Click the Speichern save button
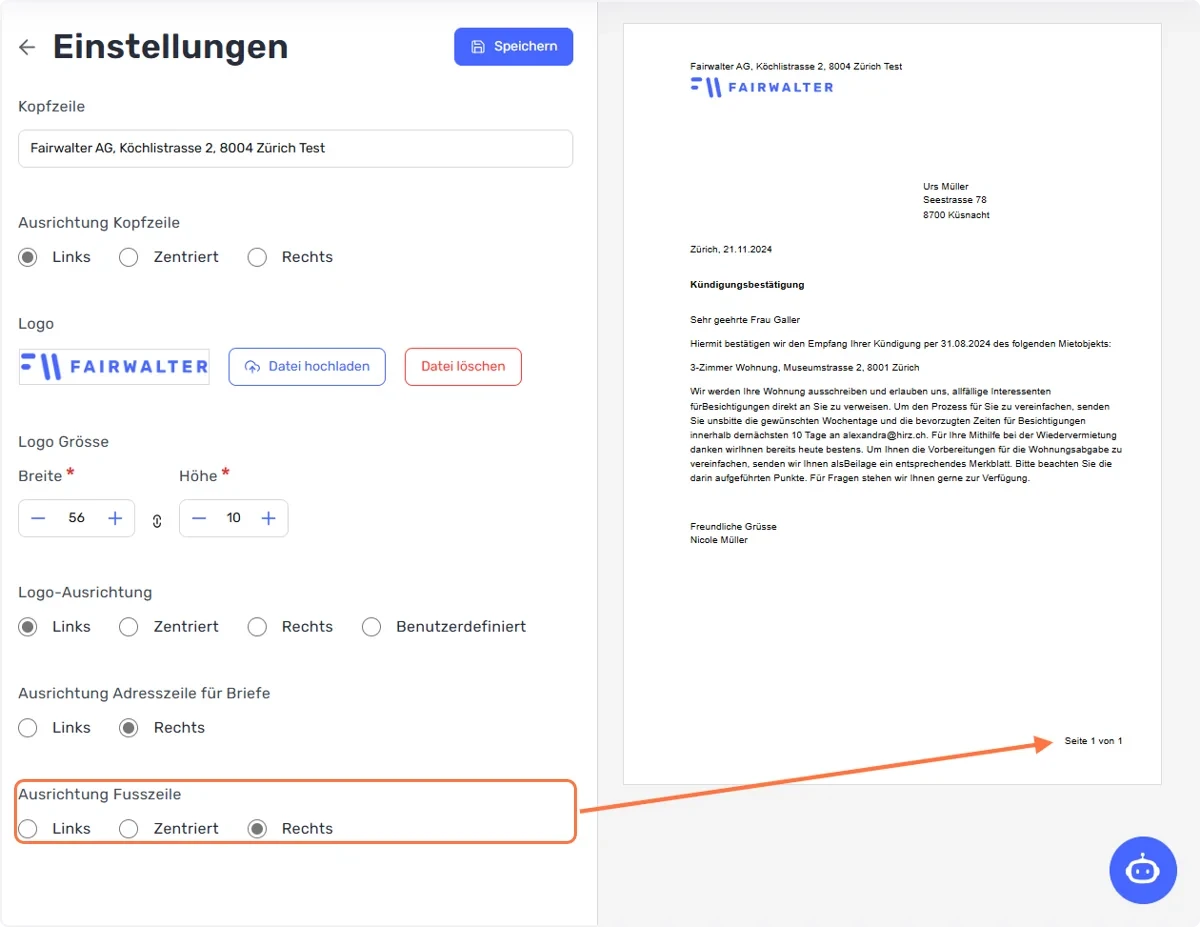The image size is (1200, 927). [513, 47]
